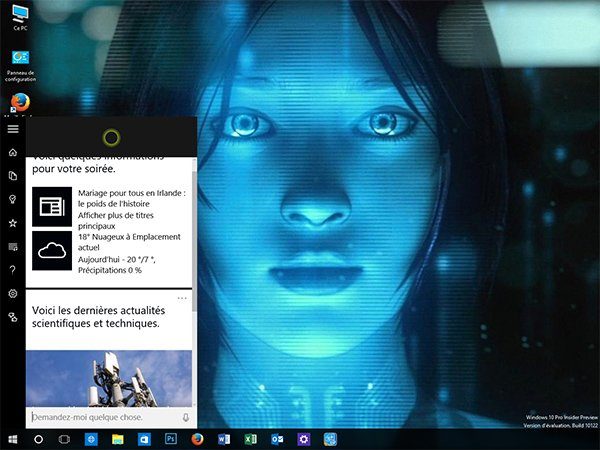The height and width of the screenshot is (450, 600).
Task: Open the Store app on taskbar
Action: [x=144, y=439]
